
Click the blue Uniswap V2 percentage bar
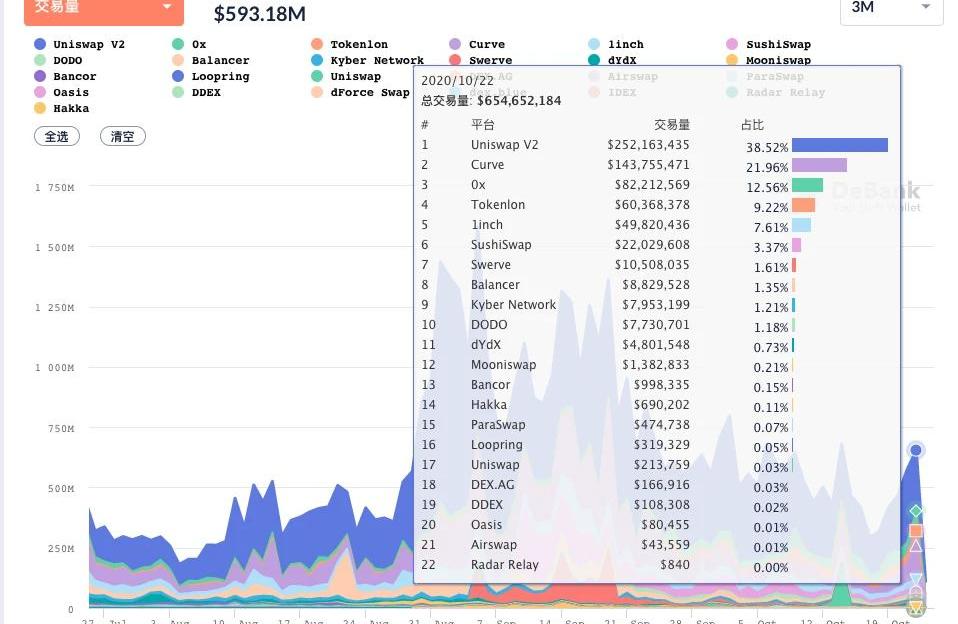[x=839, y=145]
